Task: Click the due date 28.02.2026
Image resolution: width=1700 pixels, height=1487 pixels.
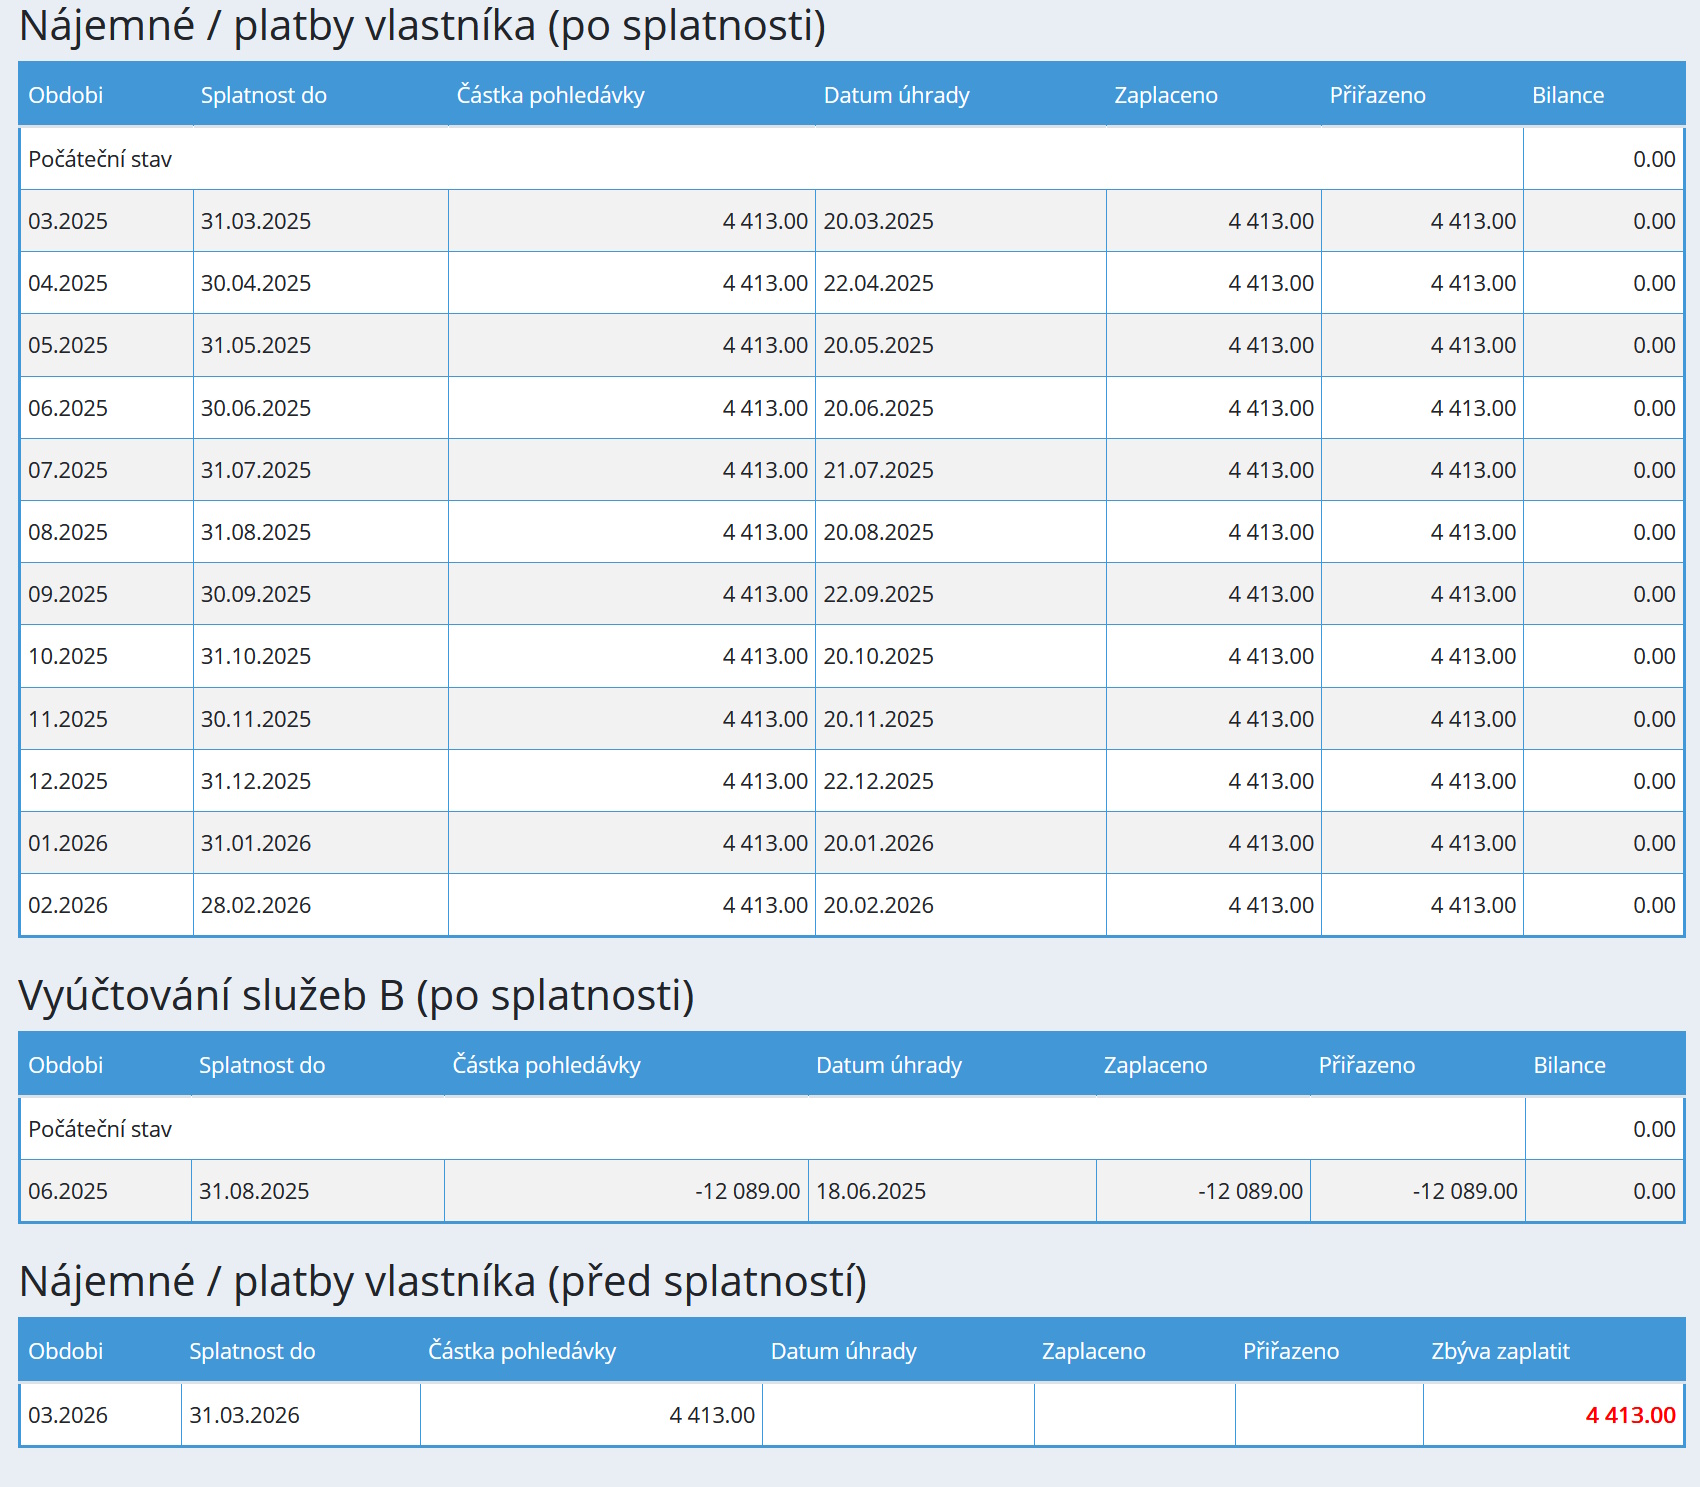Action: tap(256, 905)
